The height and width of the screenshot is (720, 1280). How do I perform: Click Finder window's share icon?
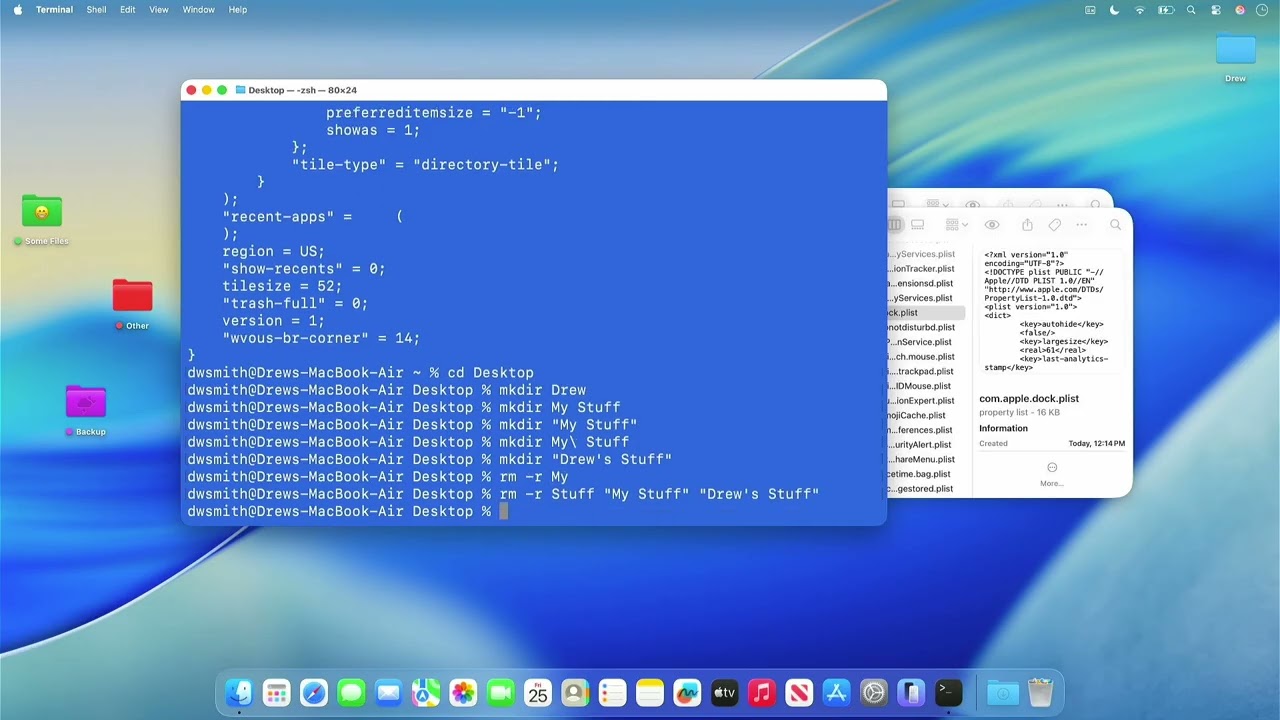(x=1027, y=225)
